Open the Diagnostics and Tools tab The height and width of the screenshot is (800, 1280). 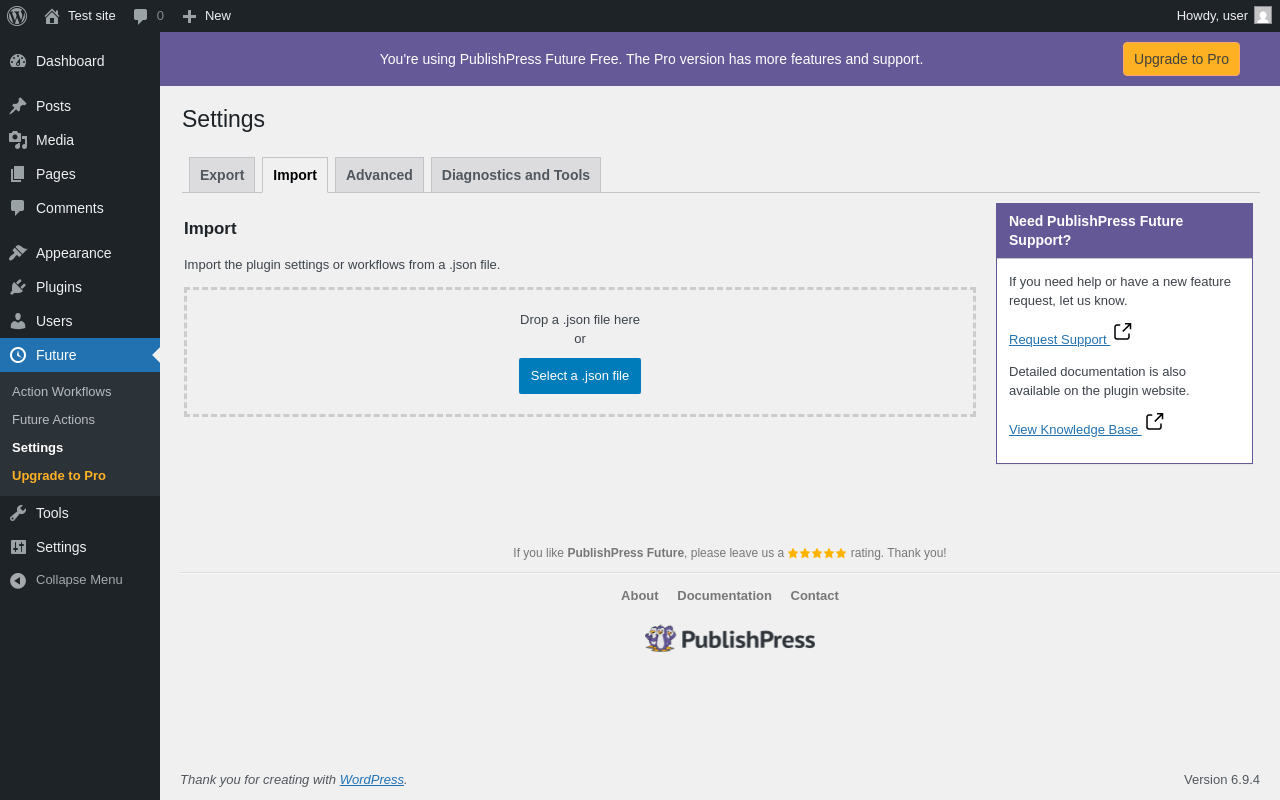tap(516, 175)
